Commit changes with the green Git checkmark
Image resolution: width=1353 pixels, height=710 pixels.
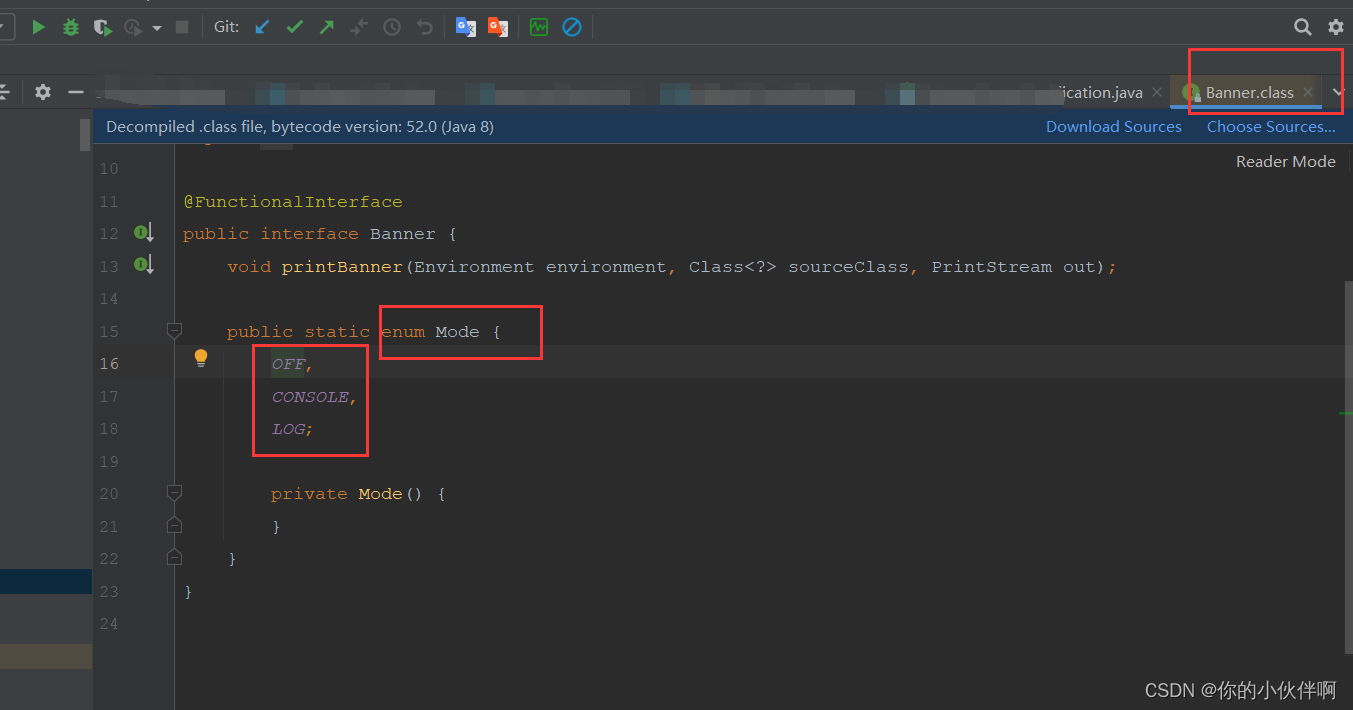click(294, 27)
